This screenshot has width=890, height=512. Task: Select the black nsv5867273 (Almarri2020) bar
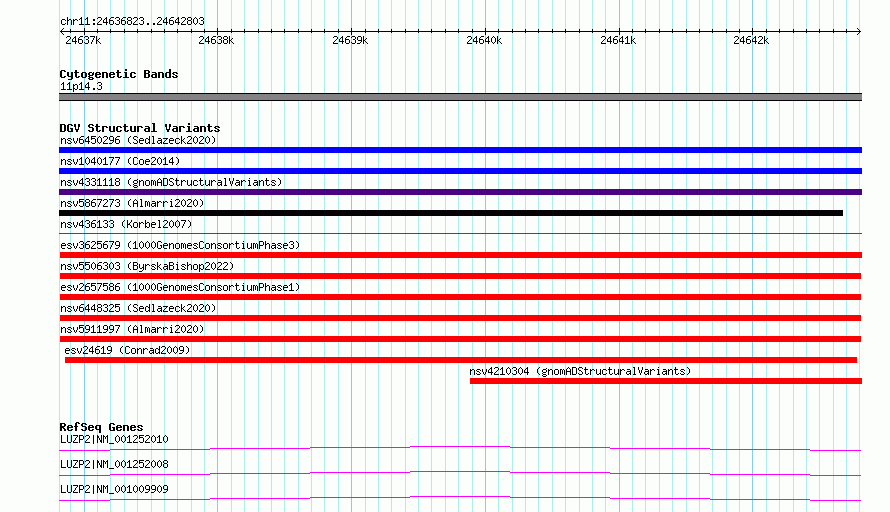click(x=451, y=213)
